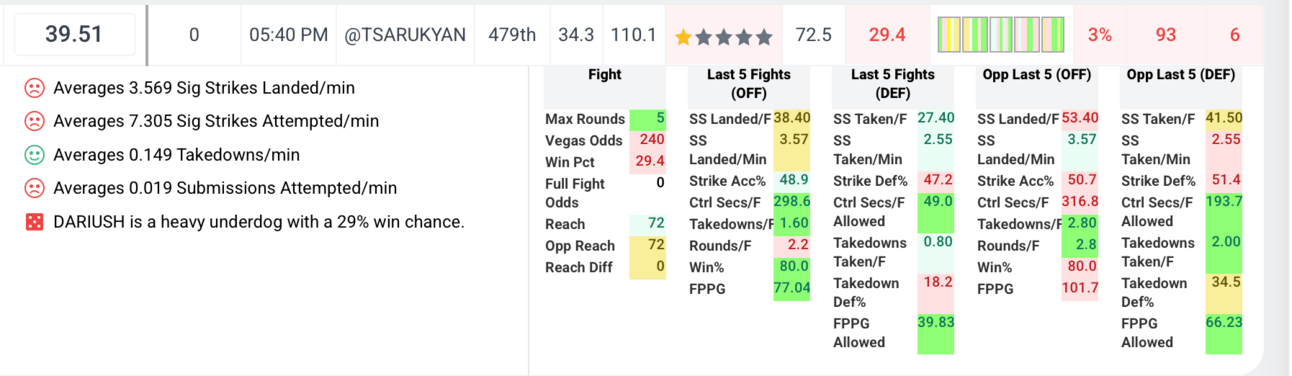
Task: Click the sad face beside Submissions Attempted/min
Action: pyautogui.click(x=34, y=188)
